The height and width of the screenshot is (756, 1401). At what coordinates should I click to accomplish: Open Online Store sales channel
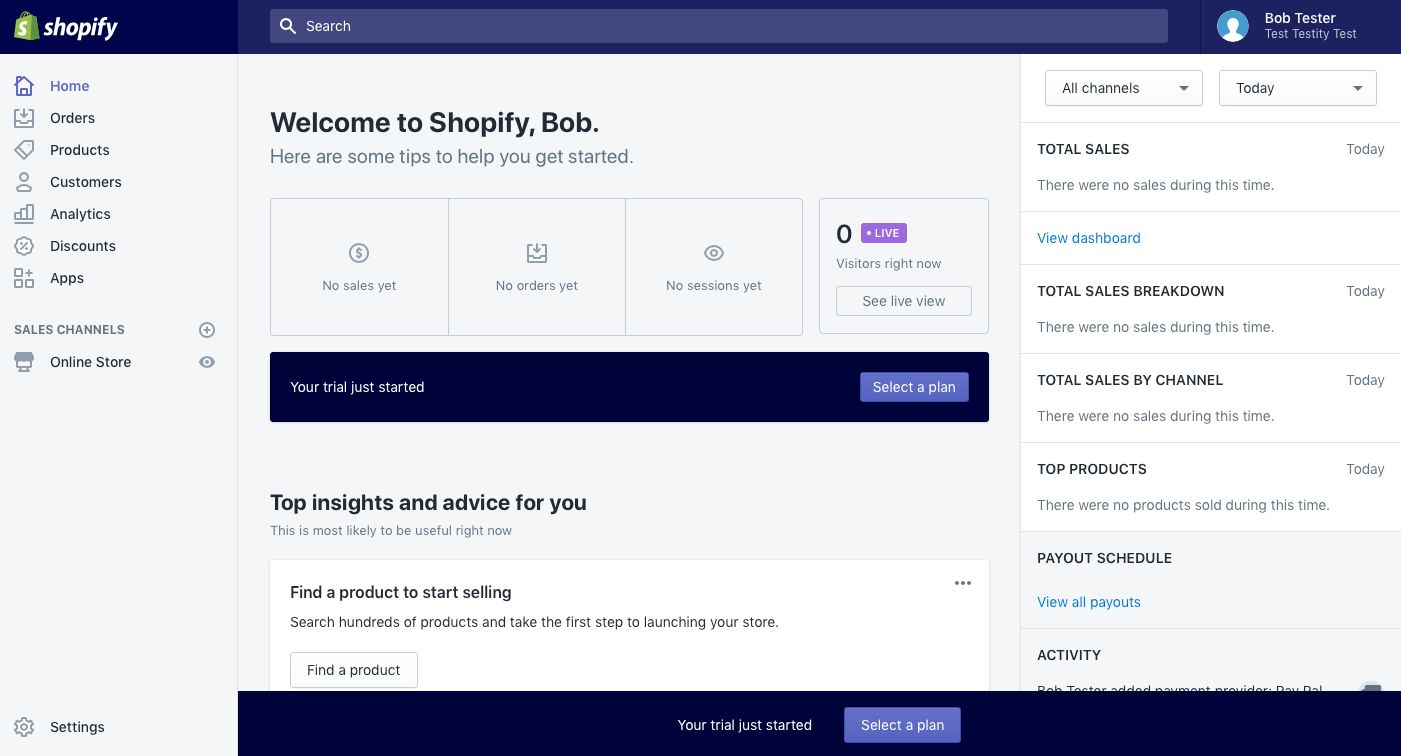90,362
